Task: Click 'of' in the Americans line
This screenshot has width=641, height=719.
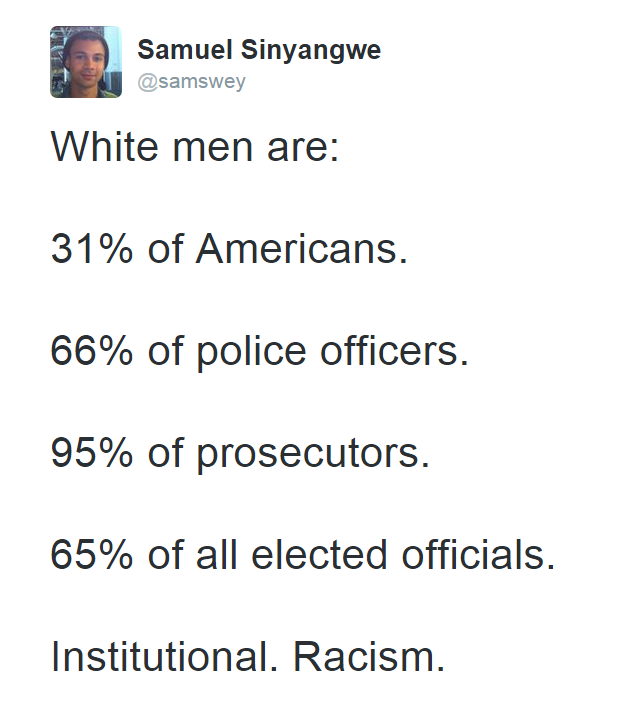Action: (166, 249)
